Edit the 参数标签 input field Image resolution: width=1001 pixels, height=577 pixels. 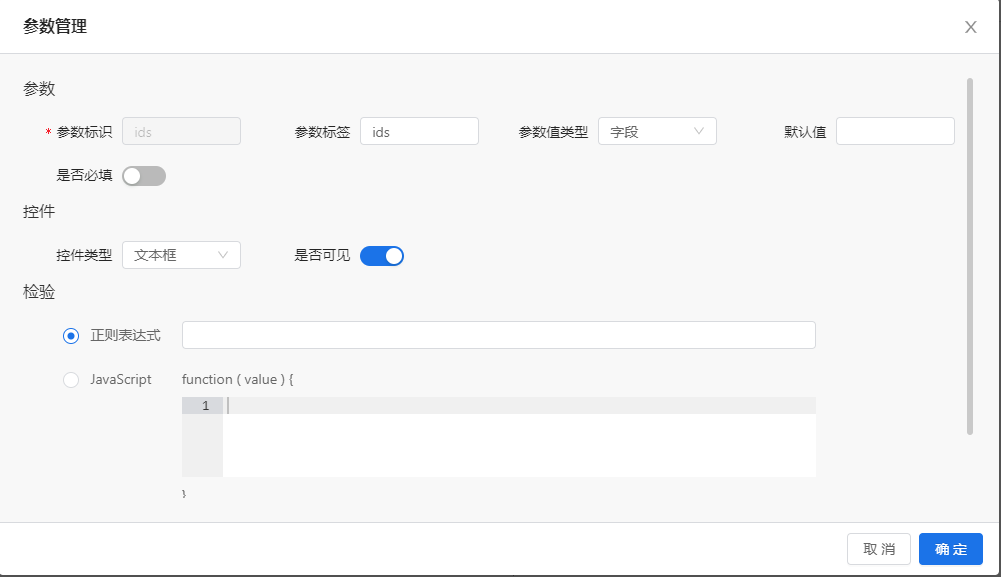[x=419, y=131]
